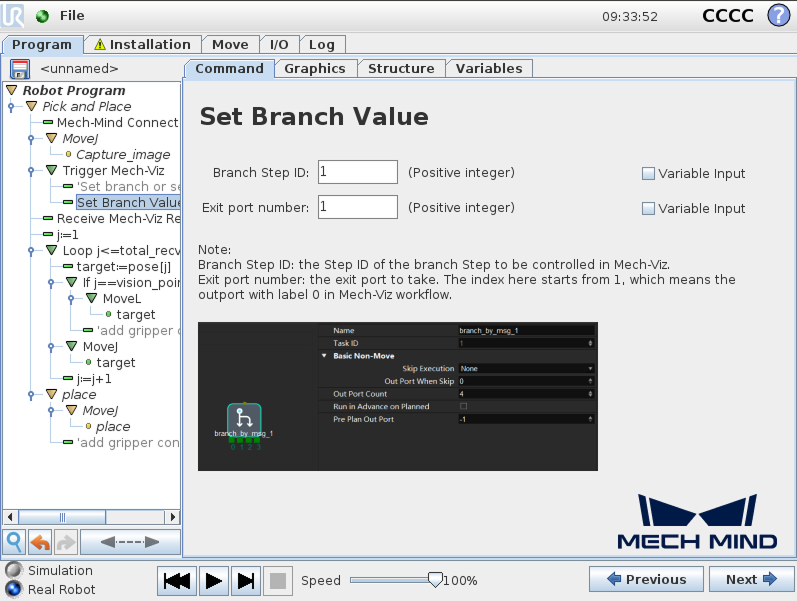The image size is (797, 601).
Task: Click the <unnamed> program name
Action: (79, 69)
